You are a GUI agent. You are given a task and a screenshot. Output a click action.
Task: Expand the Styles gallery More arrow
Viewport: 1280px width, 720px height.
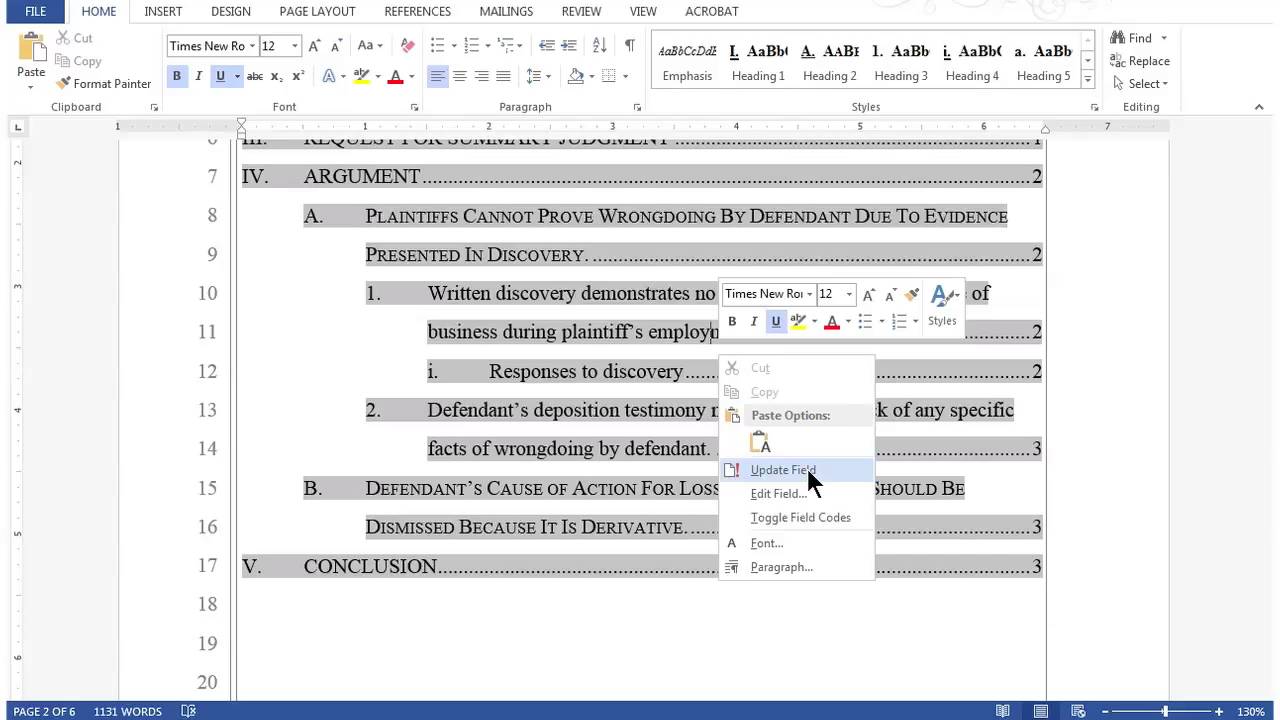click(x=1087, y=78)
